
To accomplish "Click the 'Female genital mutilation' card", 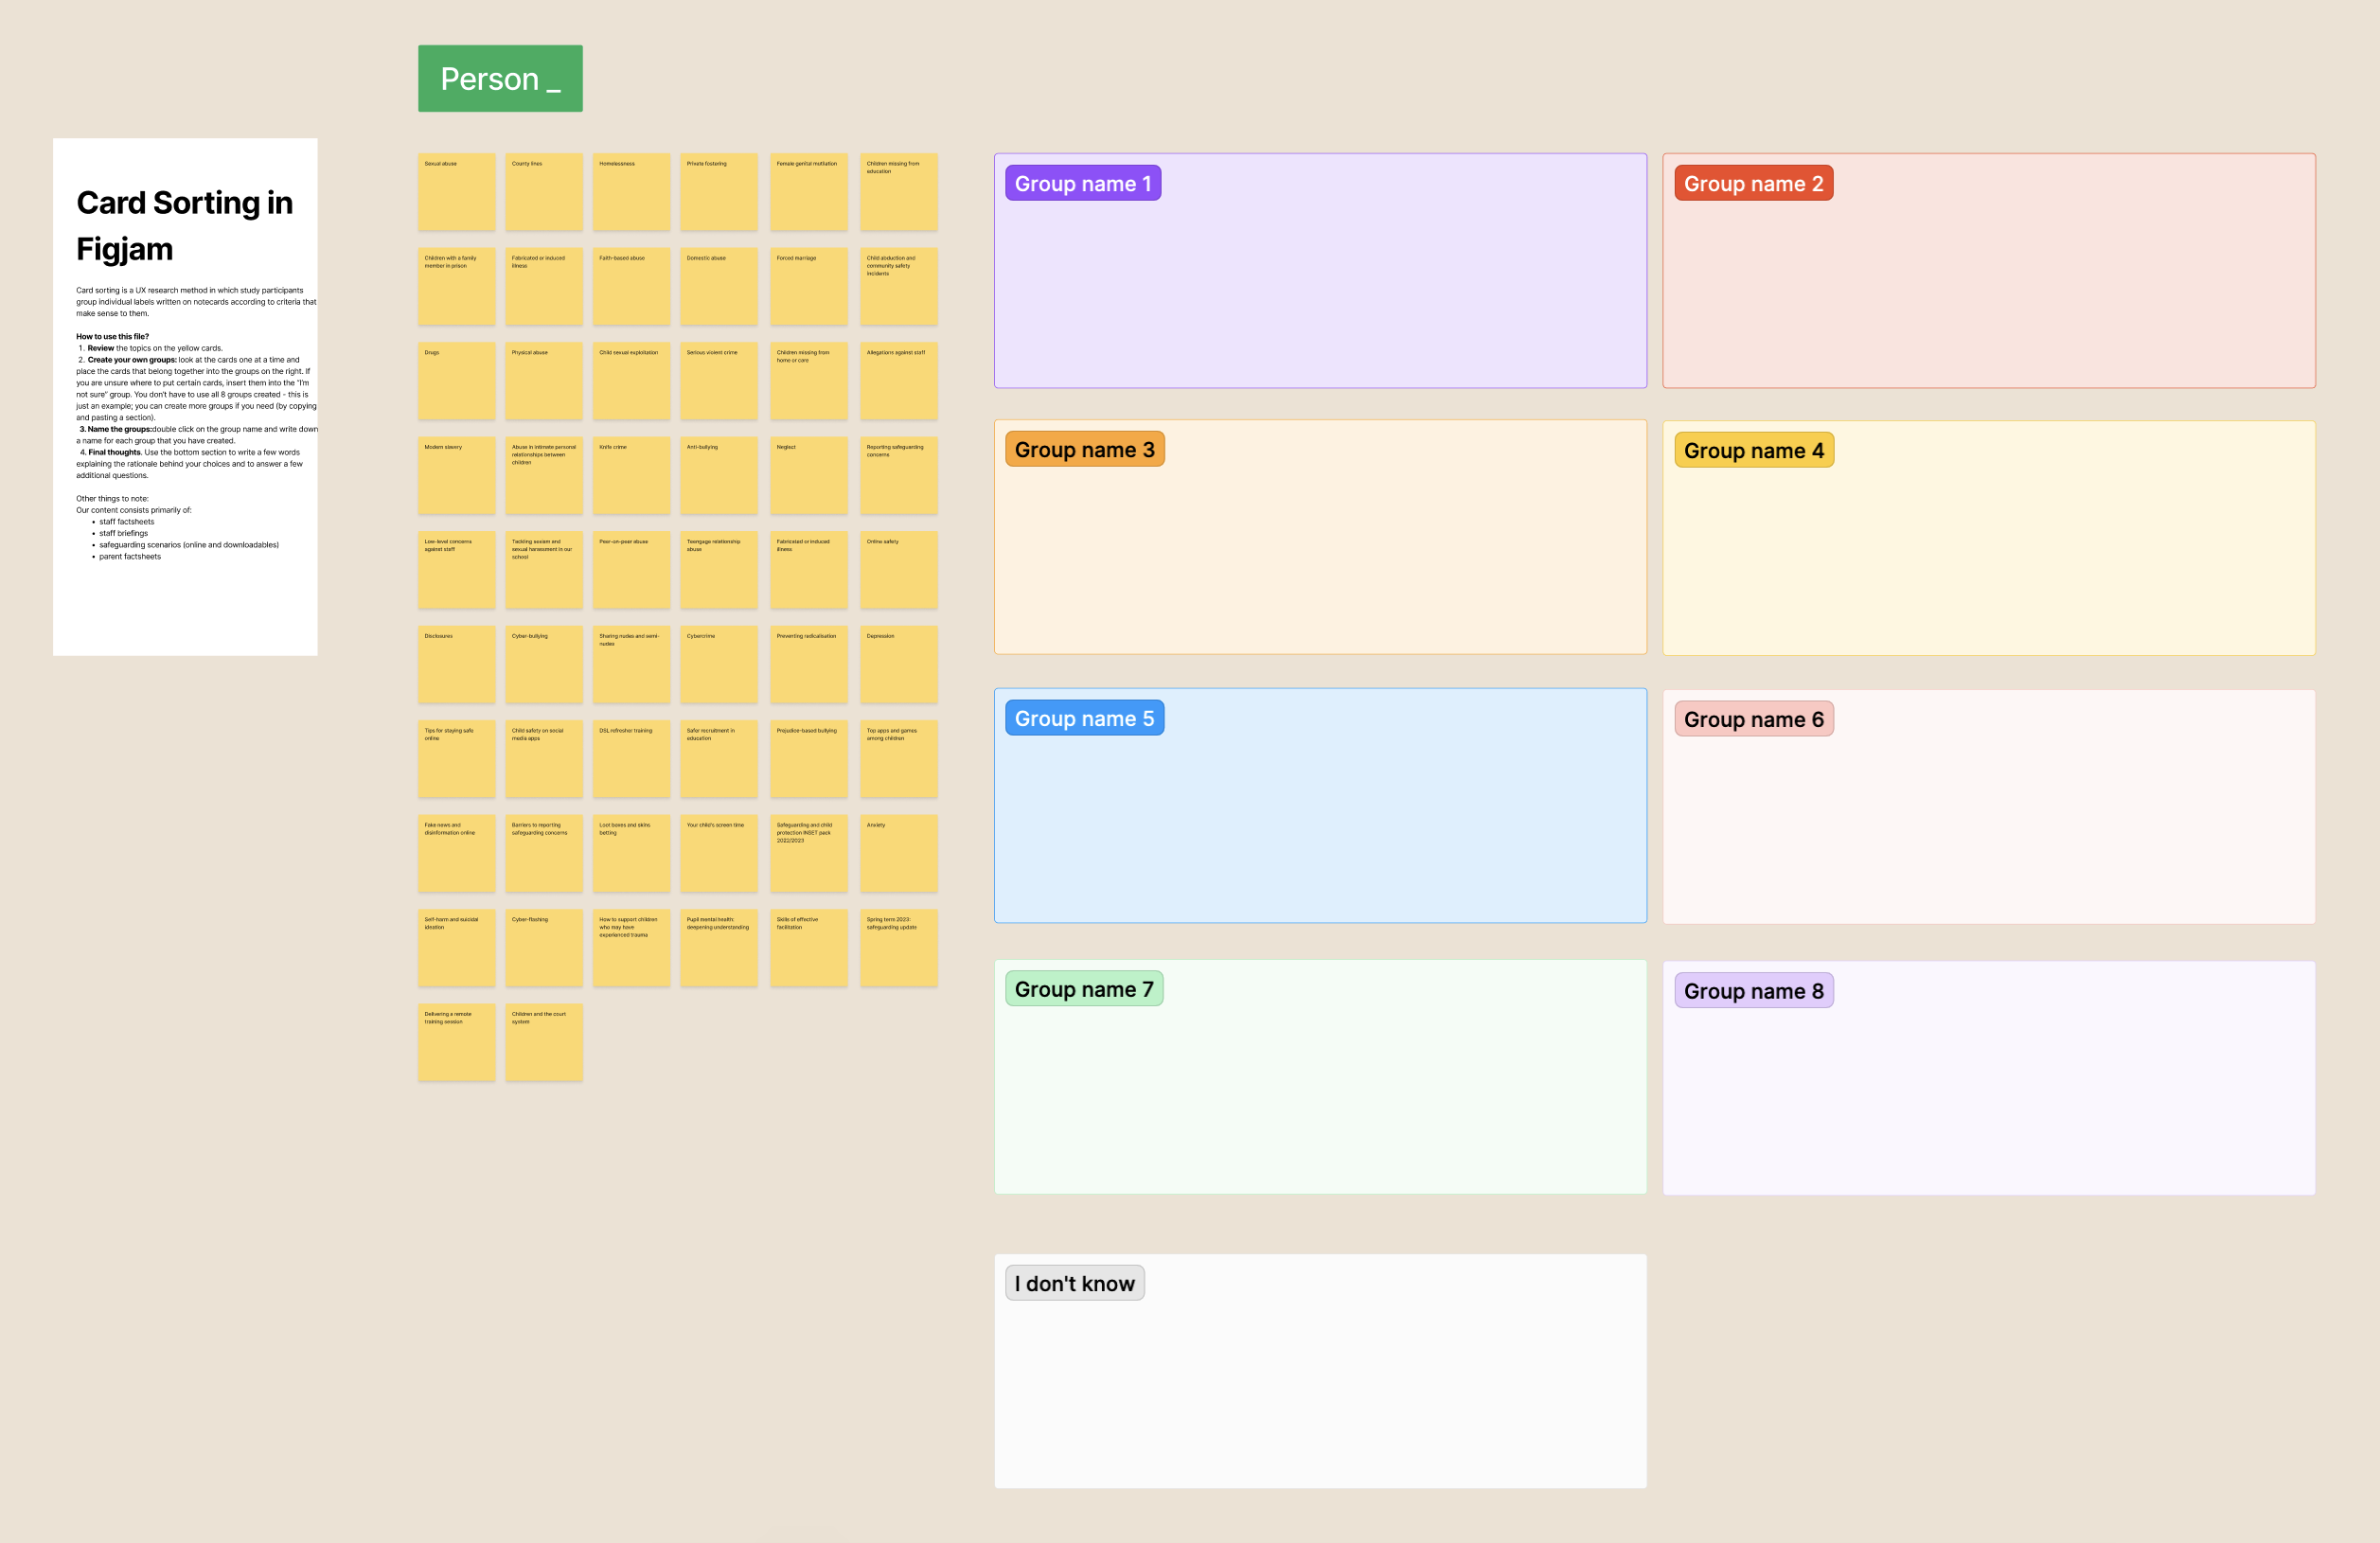I will pyautogui.click(x=810, y=192).
